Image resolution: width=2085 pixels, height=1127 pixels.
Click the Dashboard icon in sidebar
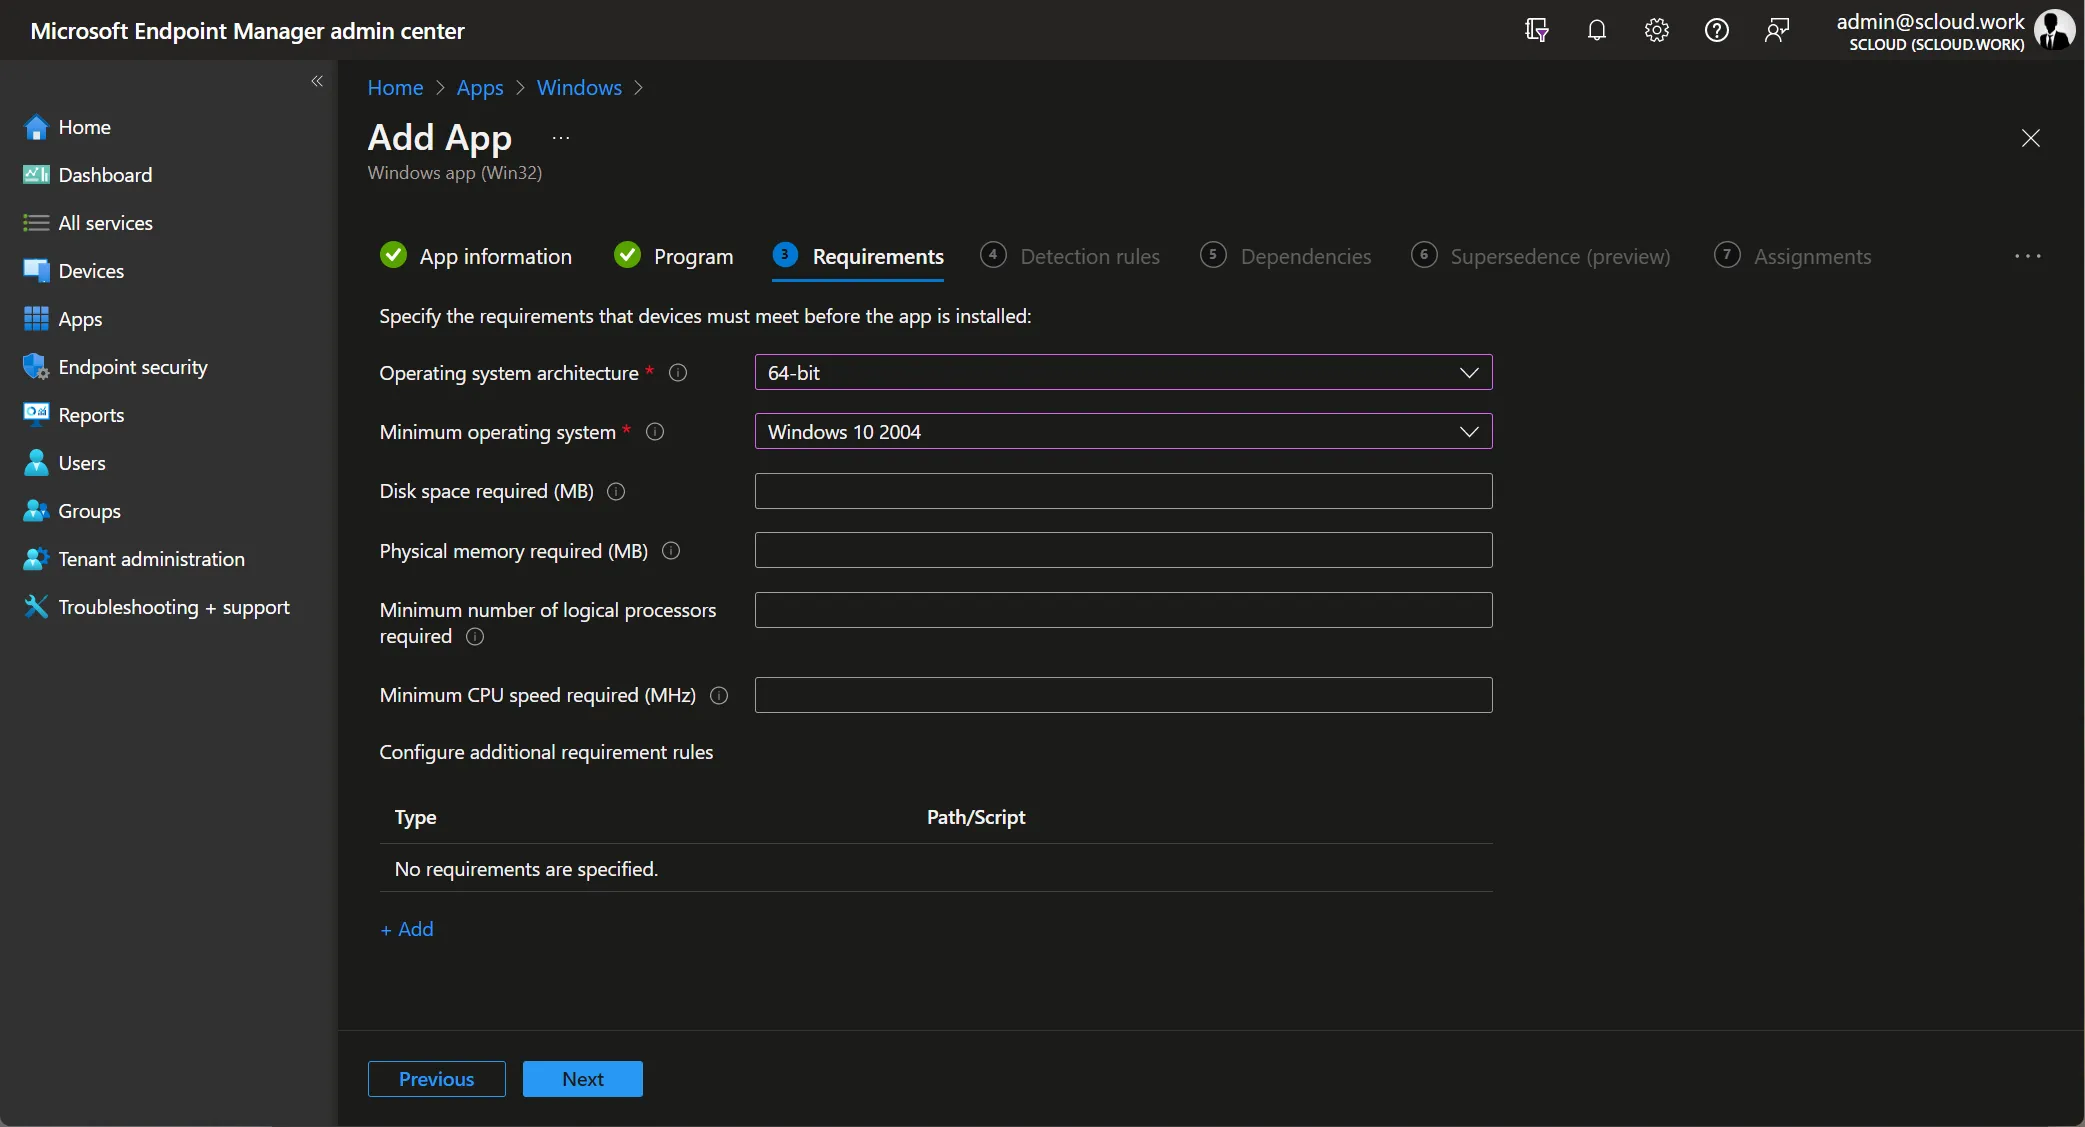click(x=36, y=175)
